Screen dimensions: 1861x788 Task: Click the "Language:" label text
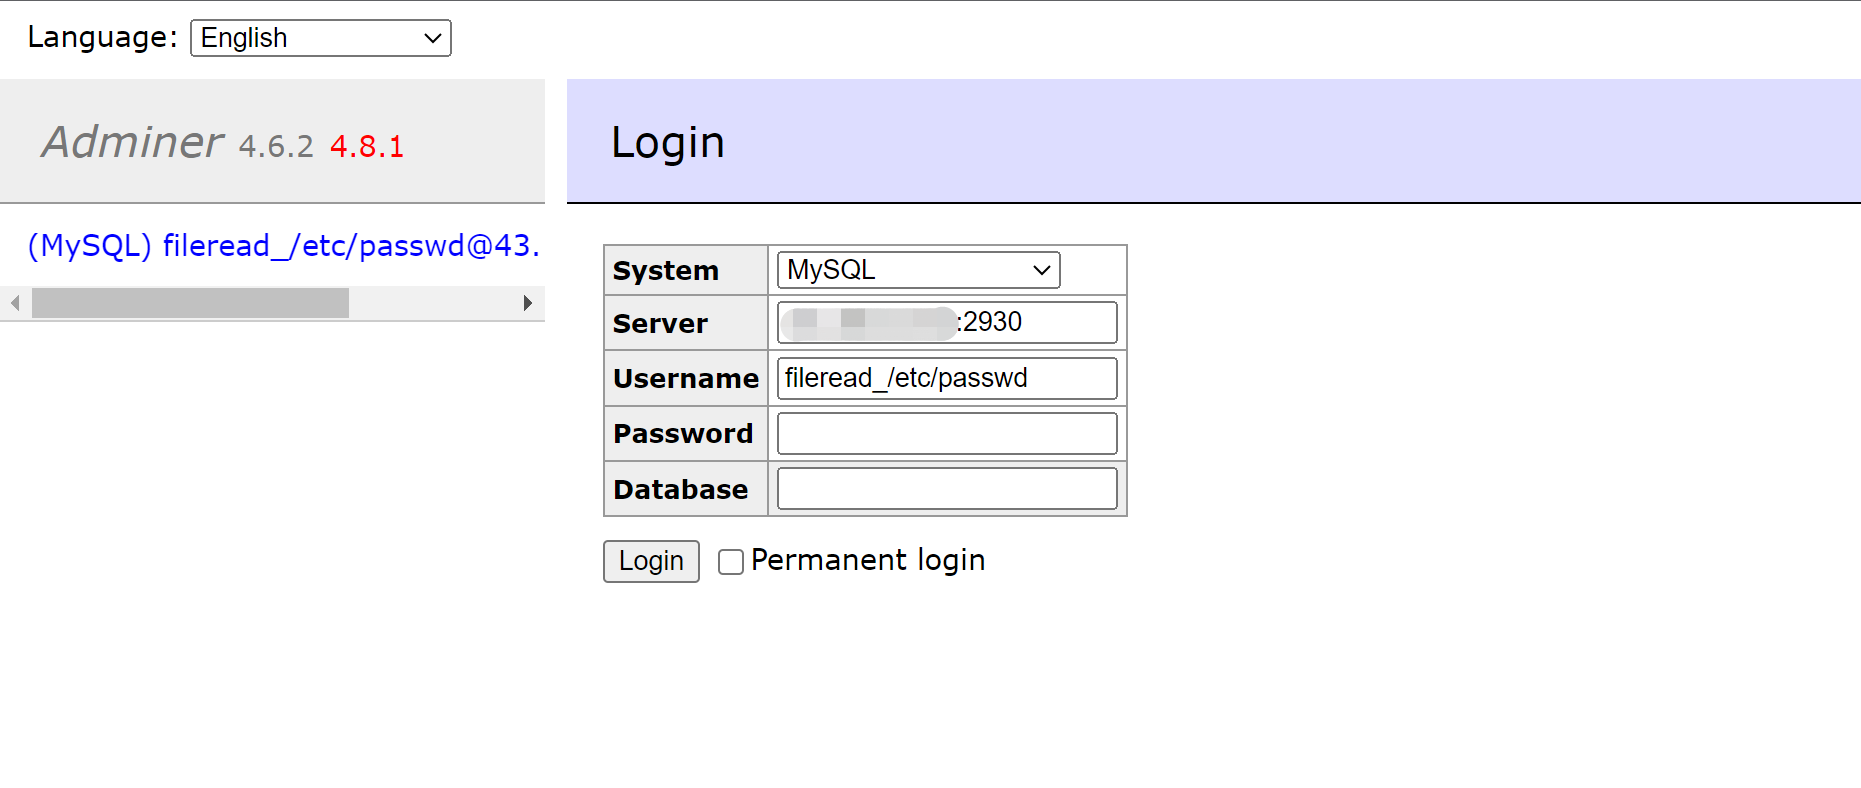click(102, 38)
